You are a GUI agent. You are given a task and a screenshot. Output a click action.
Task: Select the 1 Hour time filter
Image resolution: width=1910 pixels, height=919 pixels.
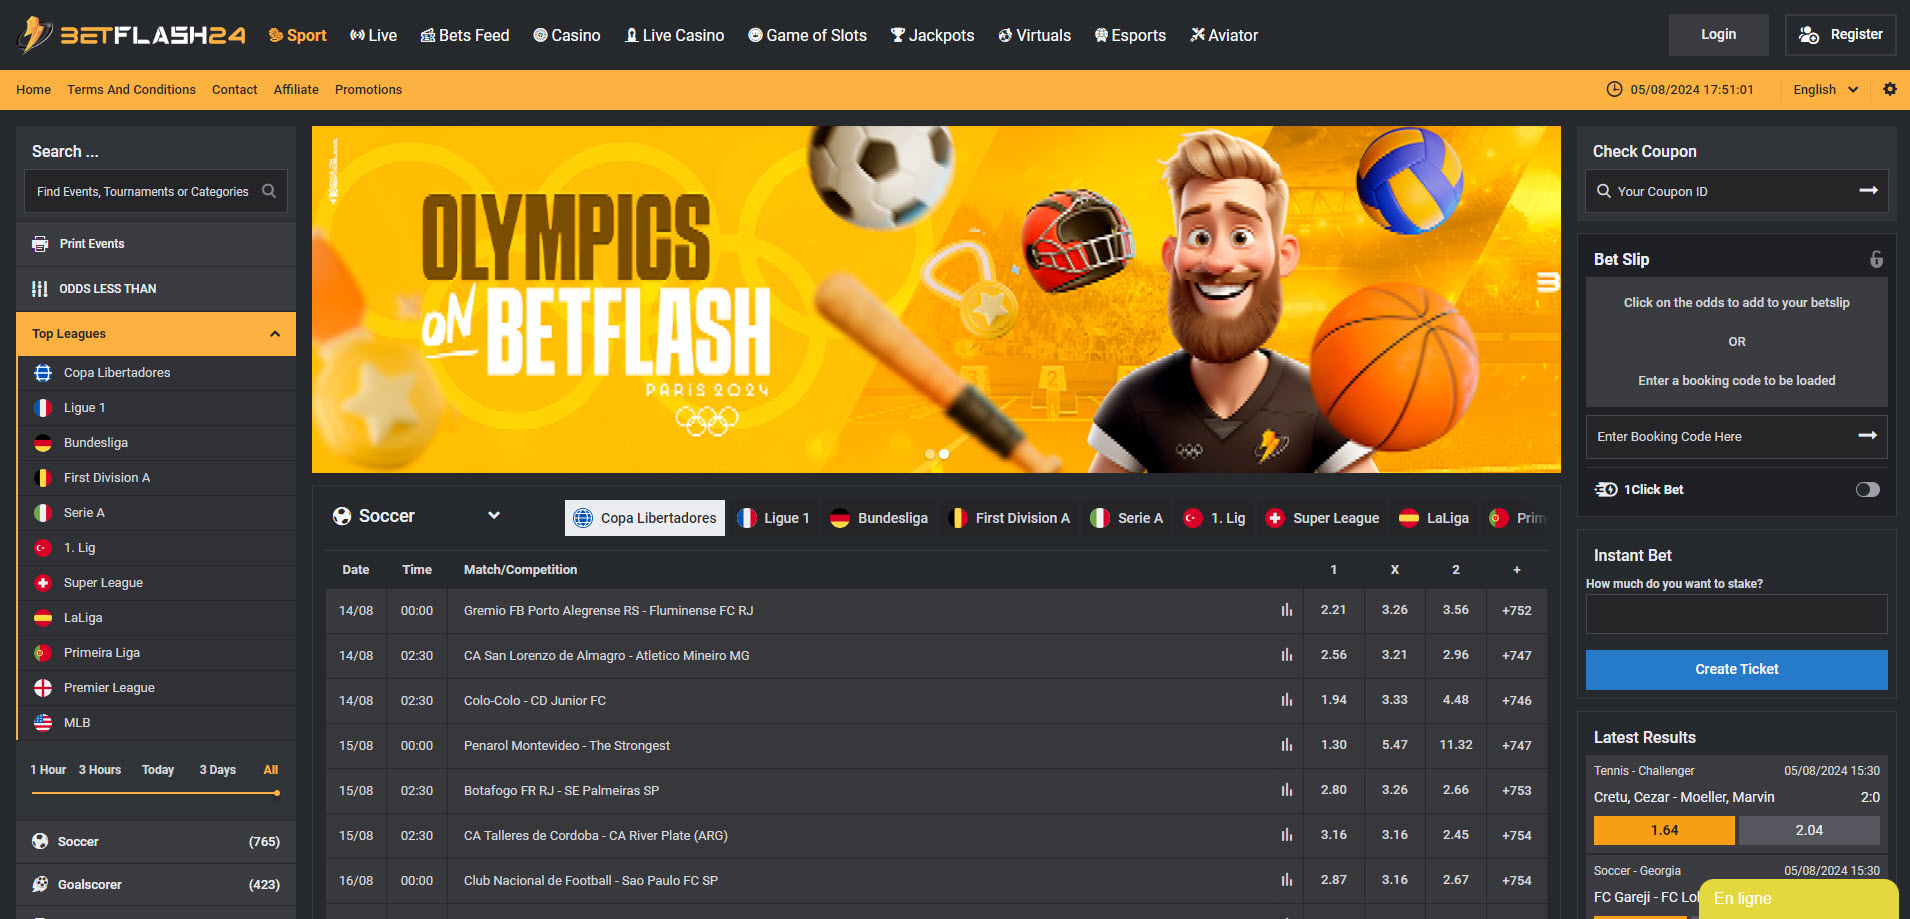click(48, 770)
